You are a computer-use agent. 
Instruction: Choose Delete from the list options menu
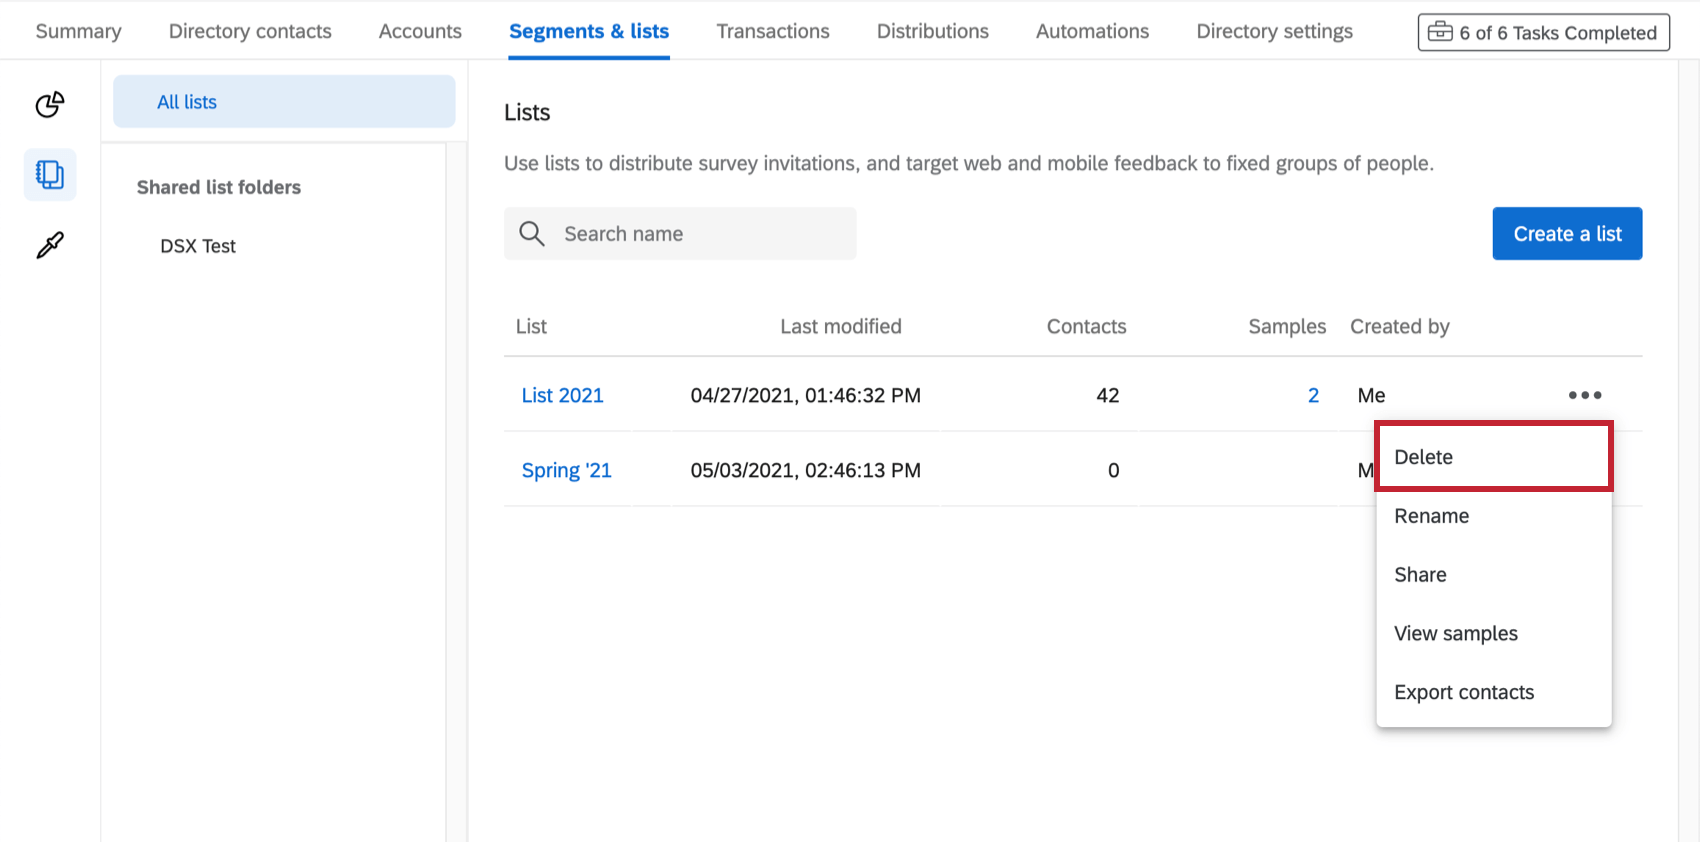[1424, 457]
